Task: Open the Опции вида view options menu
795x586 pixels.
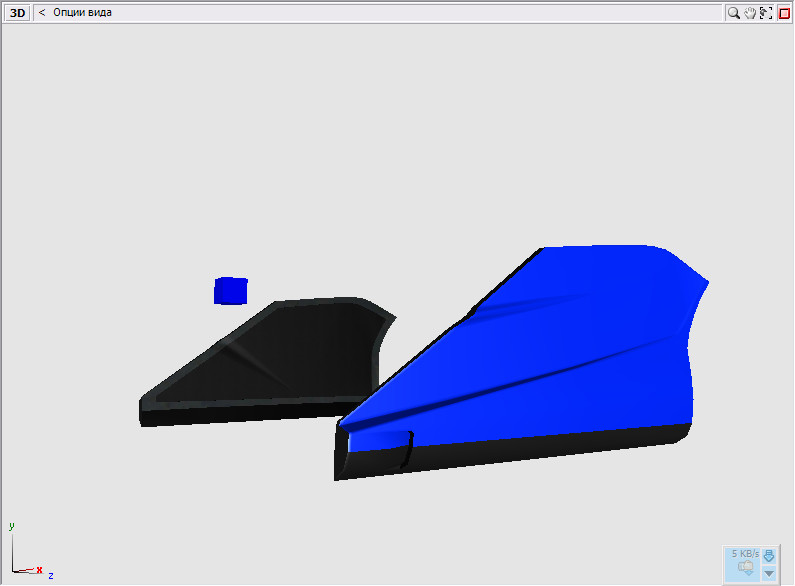Action: tap(82, 13)
